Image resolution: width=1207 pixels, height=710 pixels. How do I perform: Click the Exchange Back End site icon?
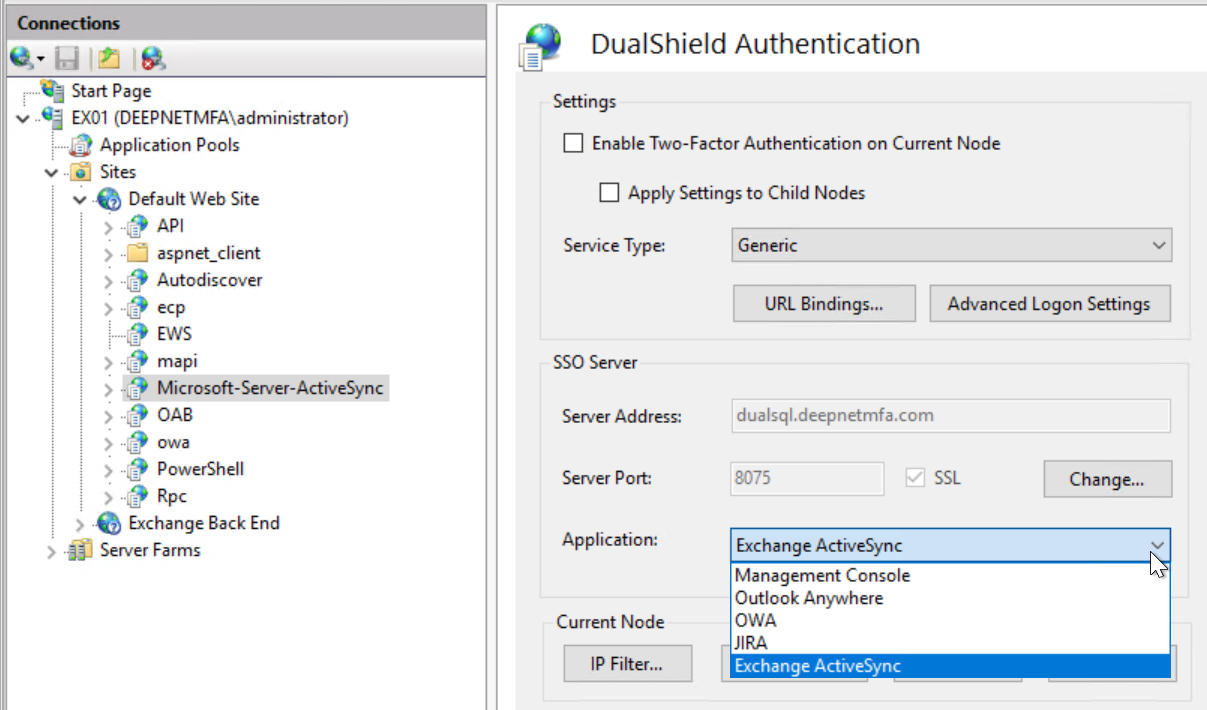110,523
